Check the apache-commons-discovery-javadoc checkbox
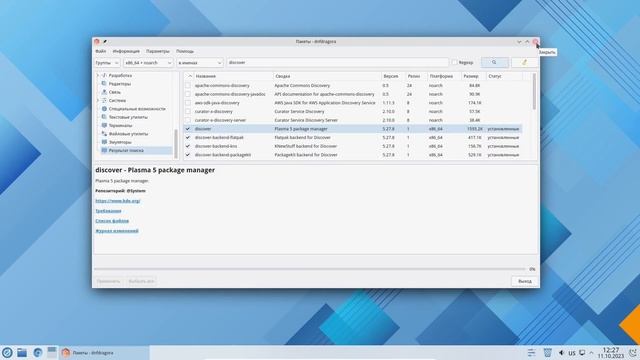 (188, 94)
